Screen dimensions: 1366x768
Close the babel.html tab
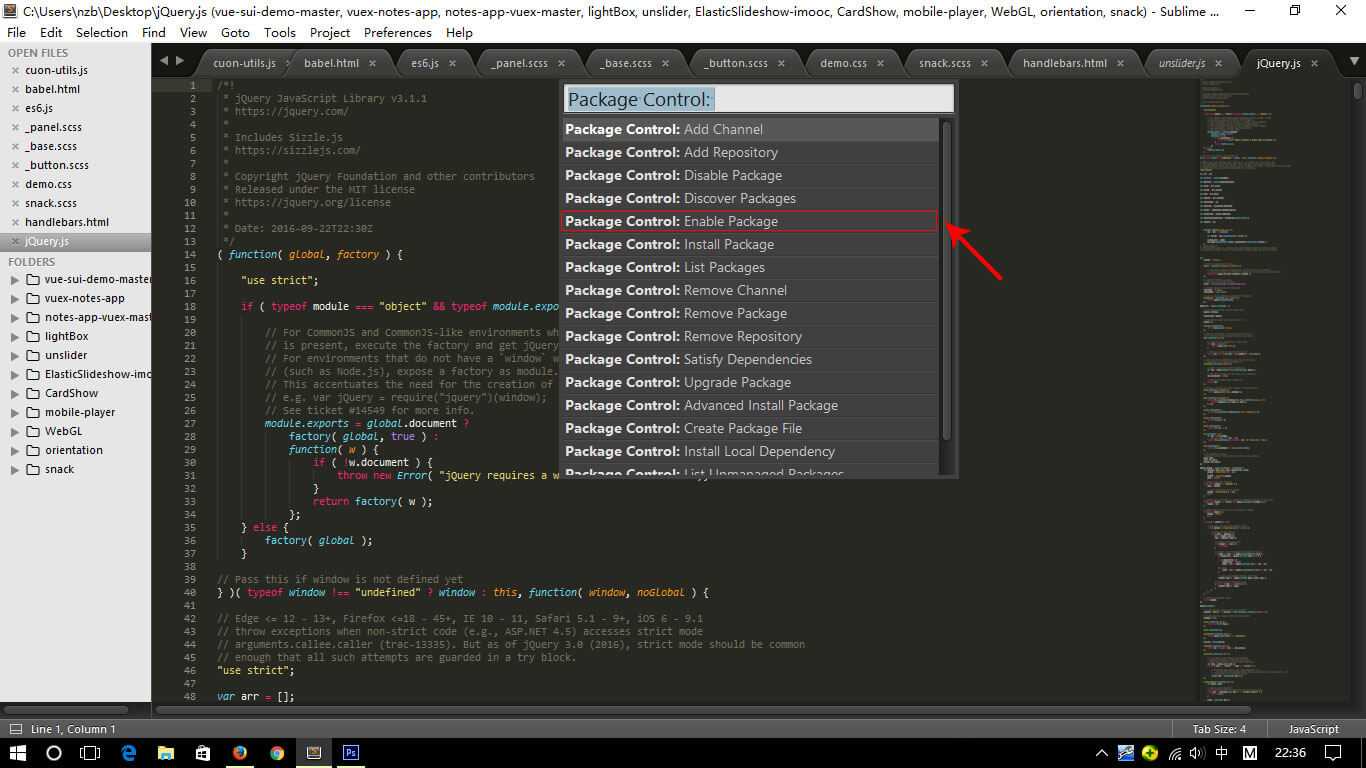point(373,63)
